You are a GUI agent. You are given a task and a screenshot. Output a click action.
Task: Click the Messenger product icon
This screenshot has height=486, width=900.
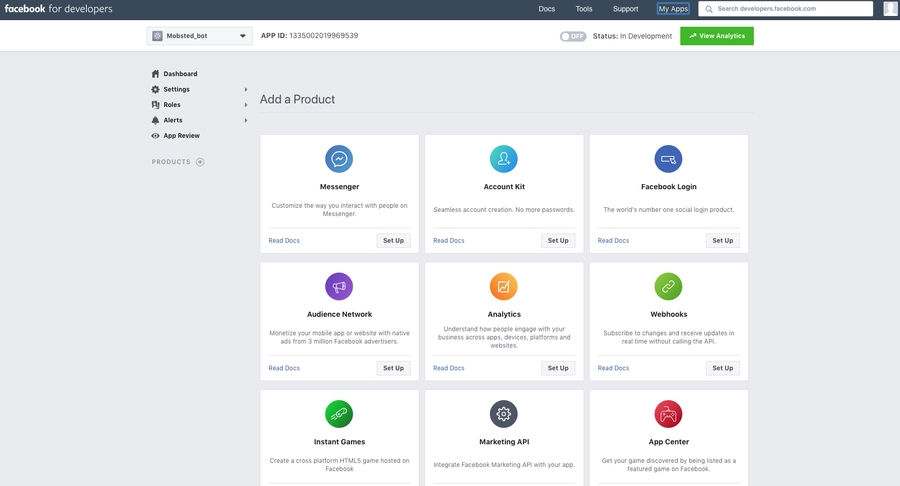[x=339, y=159]
